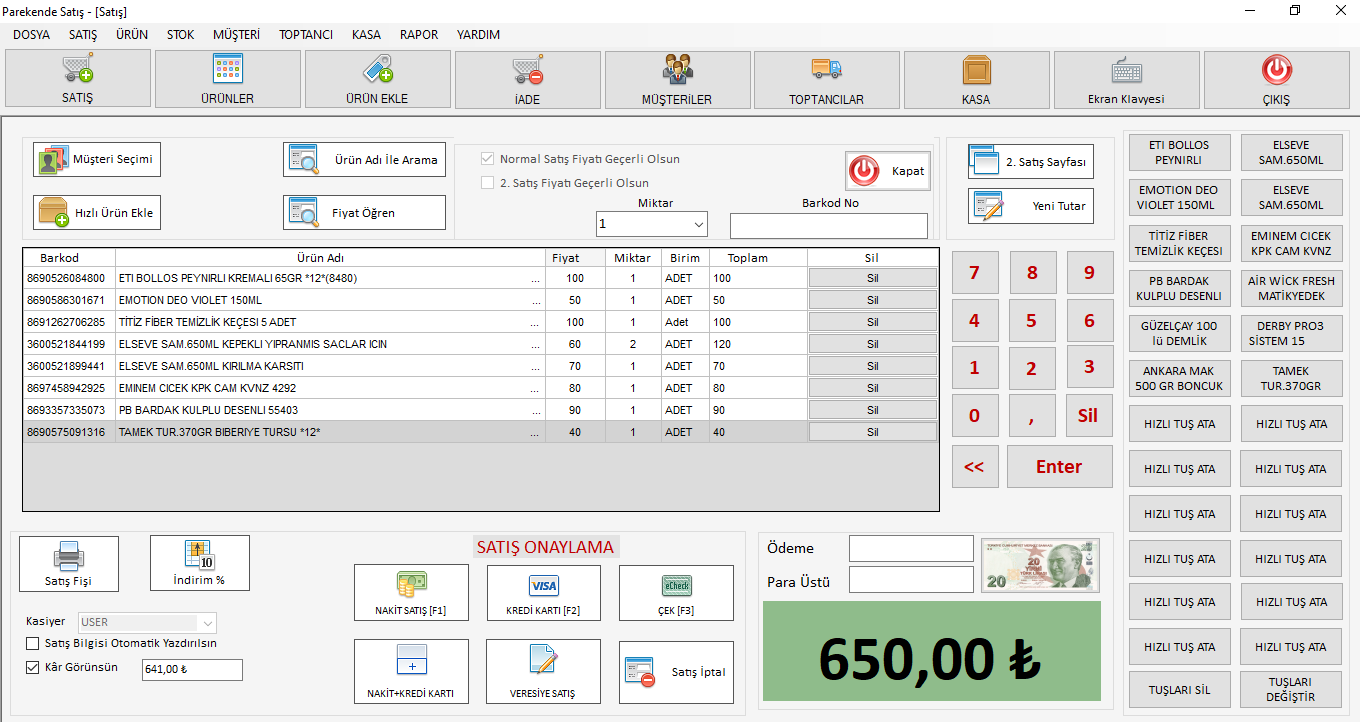
Task: Click the 20 lira banknote image
Action: [1040, 566]
